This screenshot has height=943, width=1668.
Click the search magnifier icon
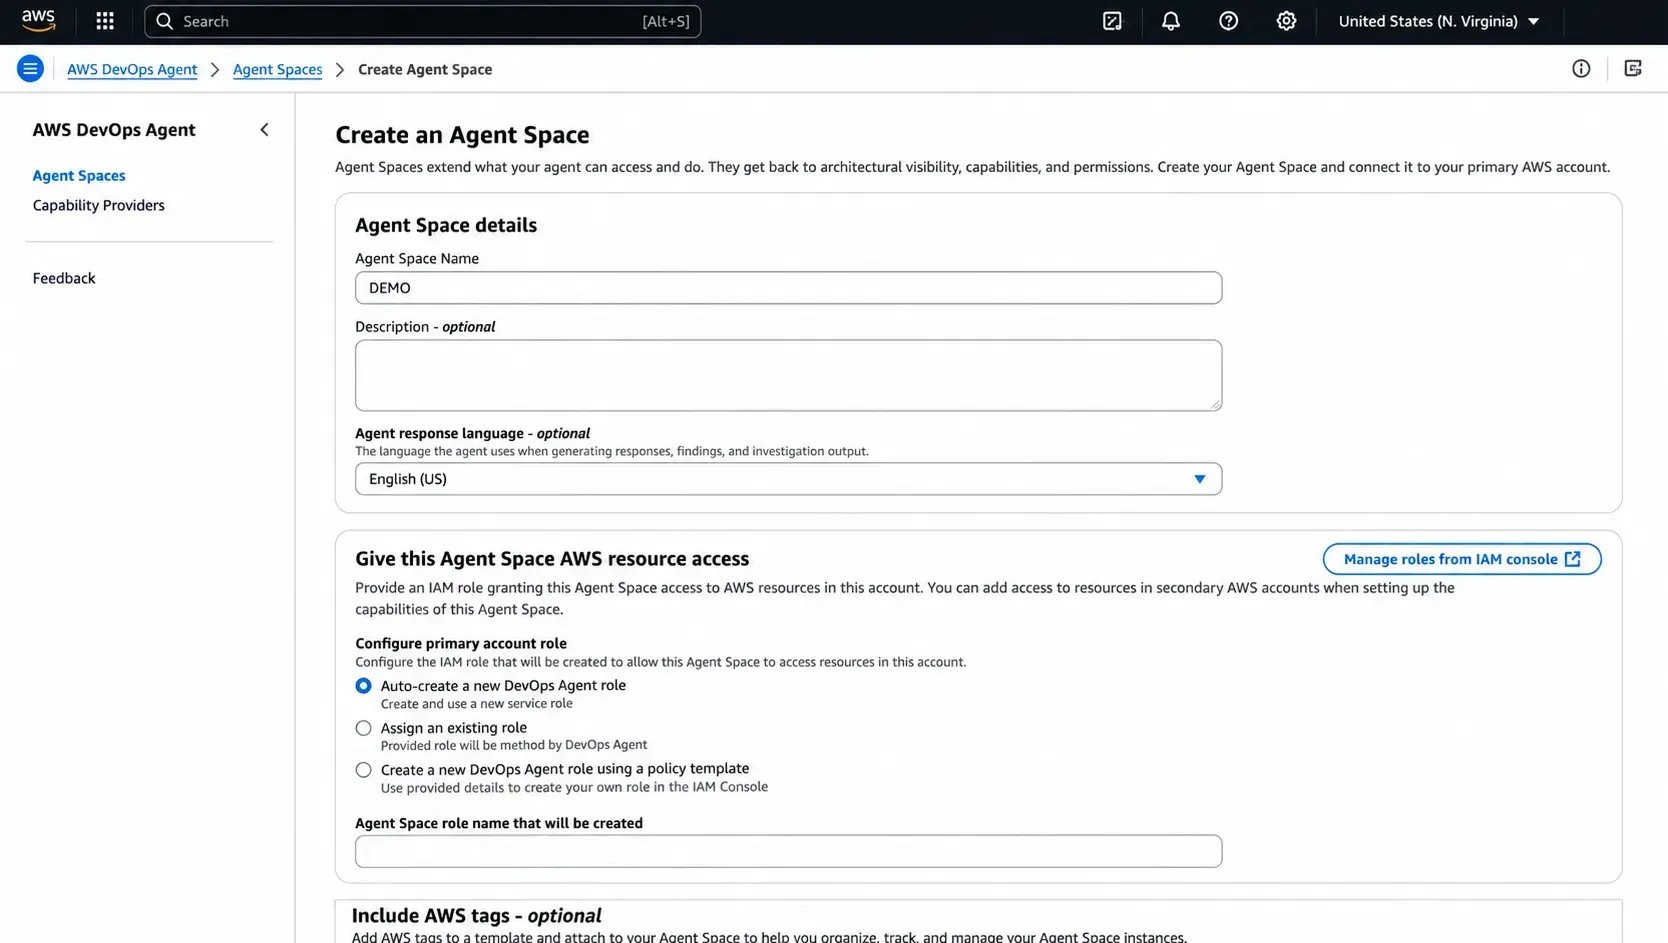[x=164, y=21]
